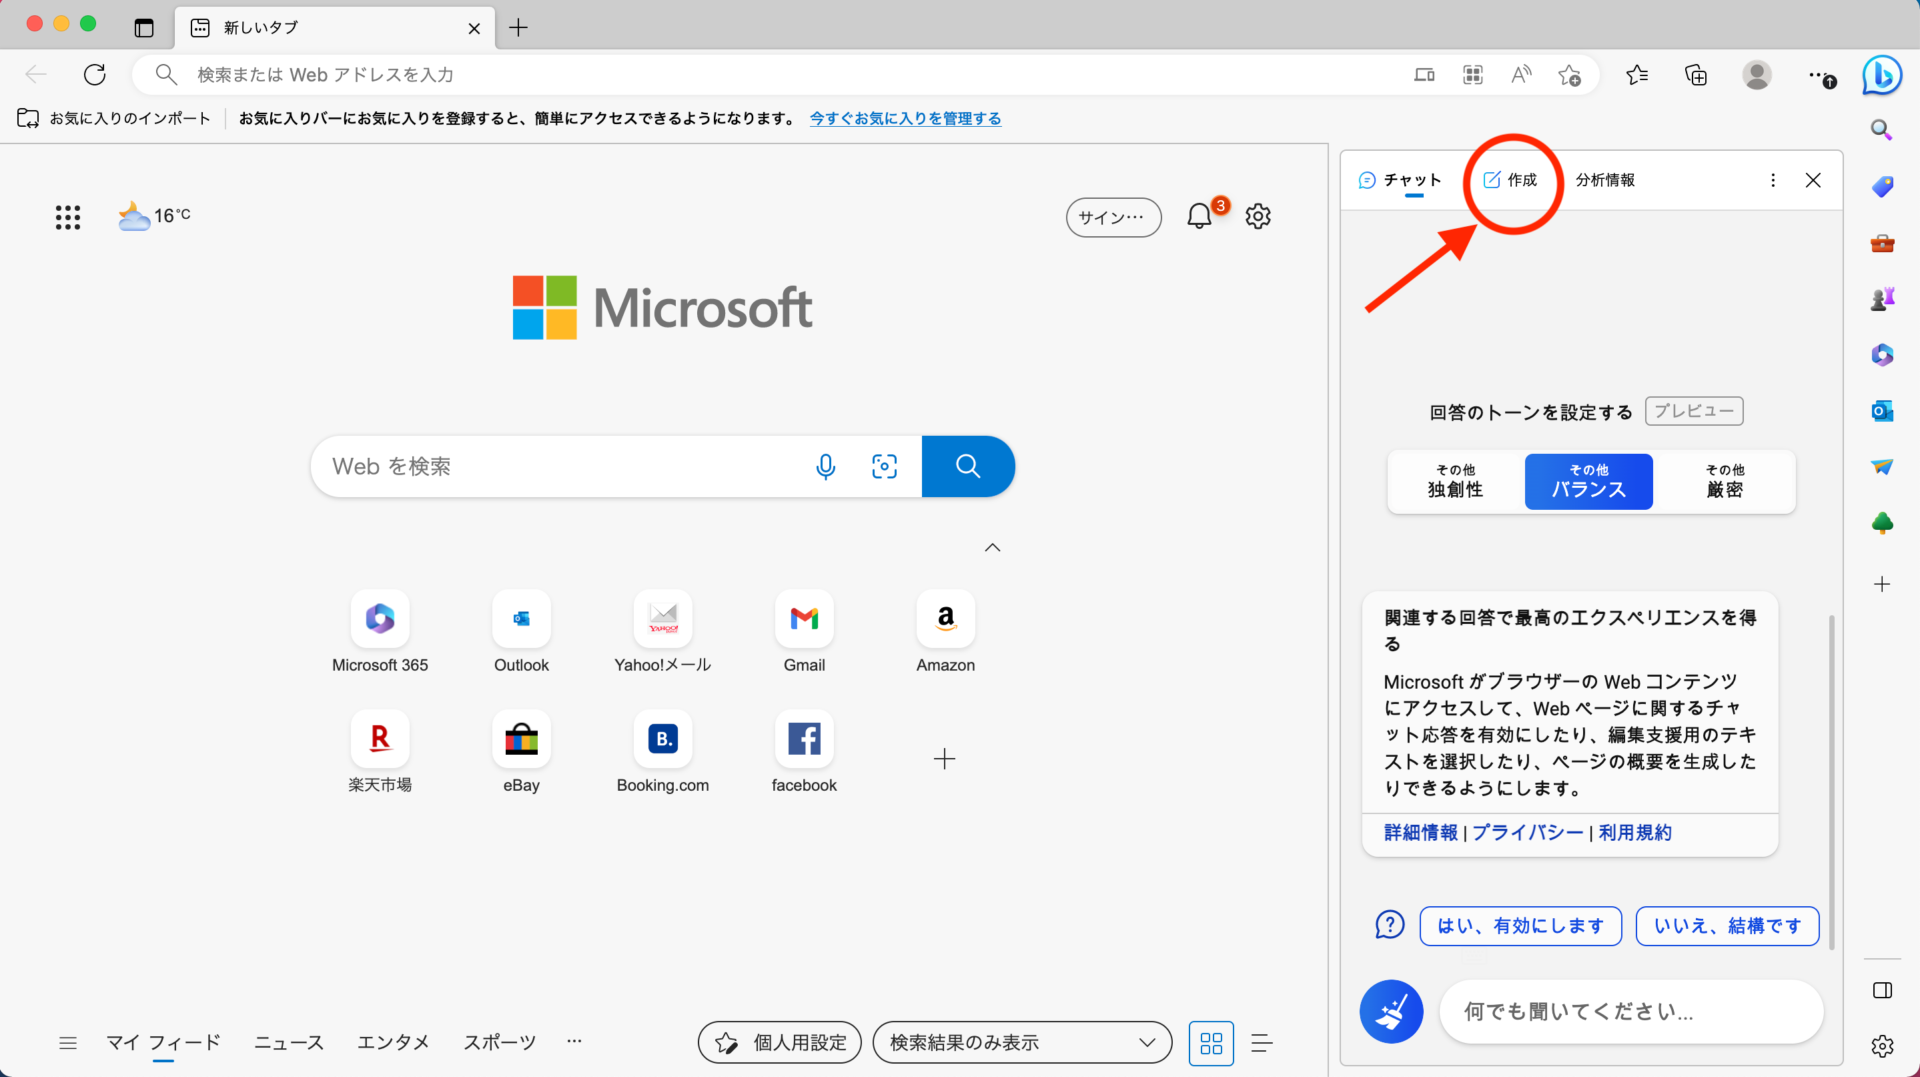Select the 独創性 response tone

tap(1455, 481)
